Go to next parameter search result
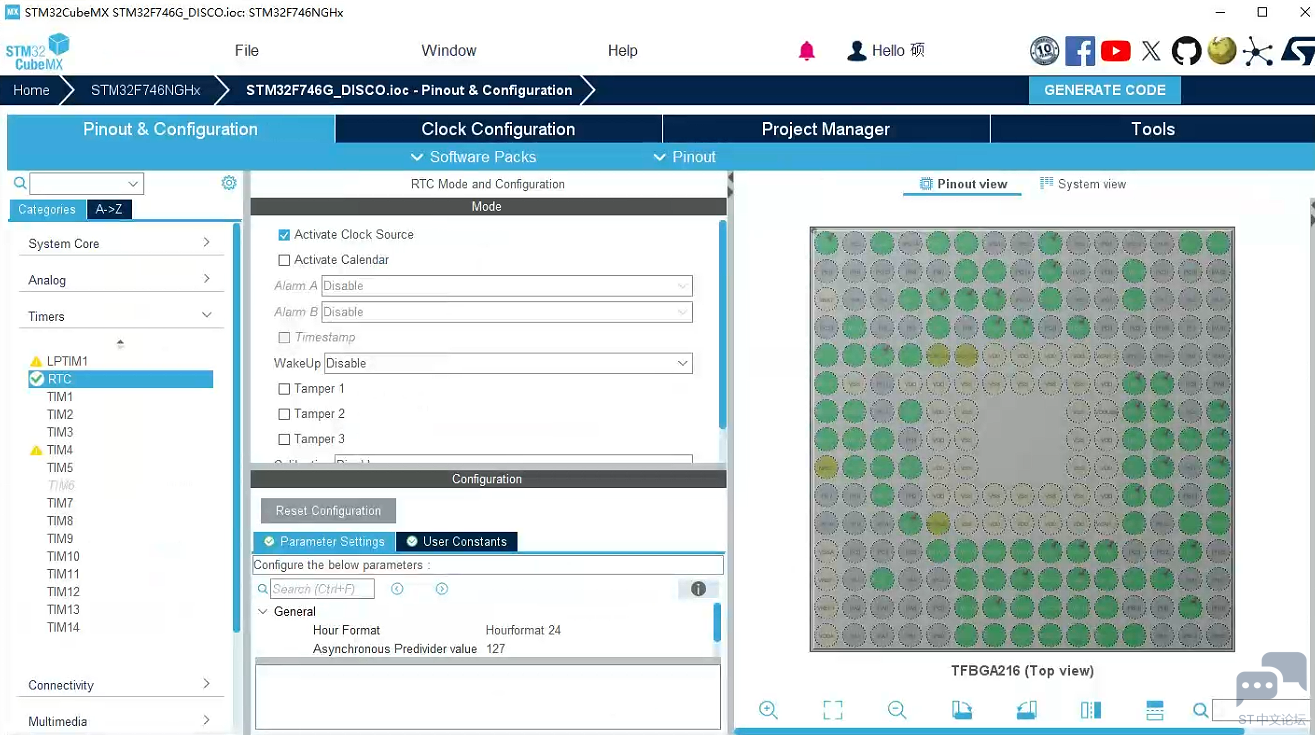The width and height of the screenshot is (1315, 735). (x=441, y=589)
